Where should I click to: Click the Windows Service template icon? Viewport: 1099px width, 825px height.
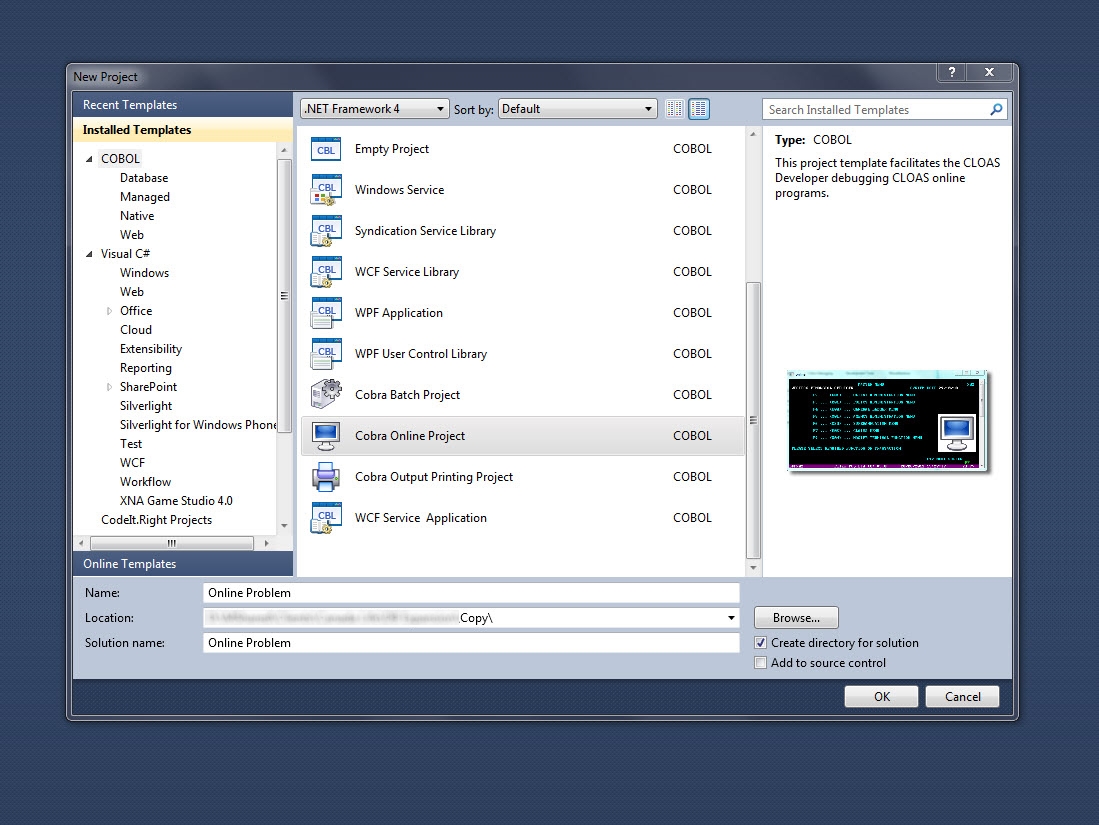click(x=326, y=190)
